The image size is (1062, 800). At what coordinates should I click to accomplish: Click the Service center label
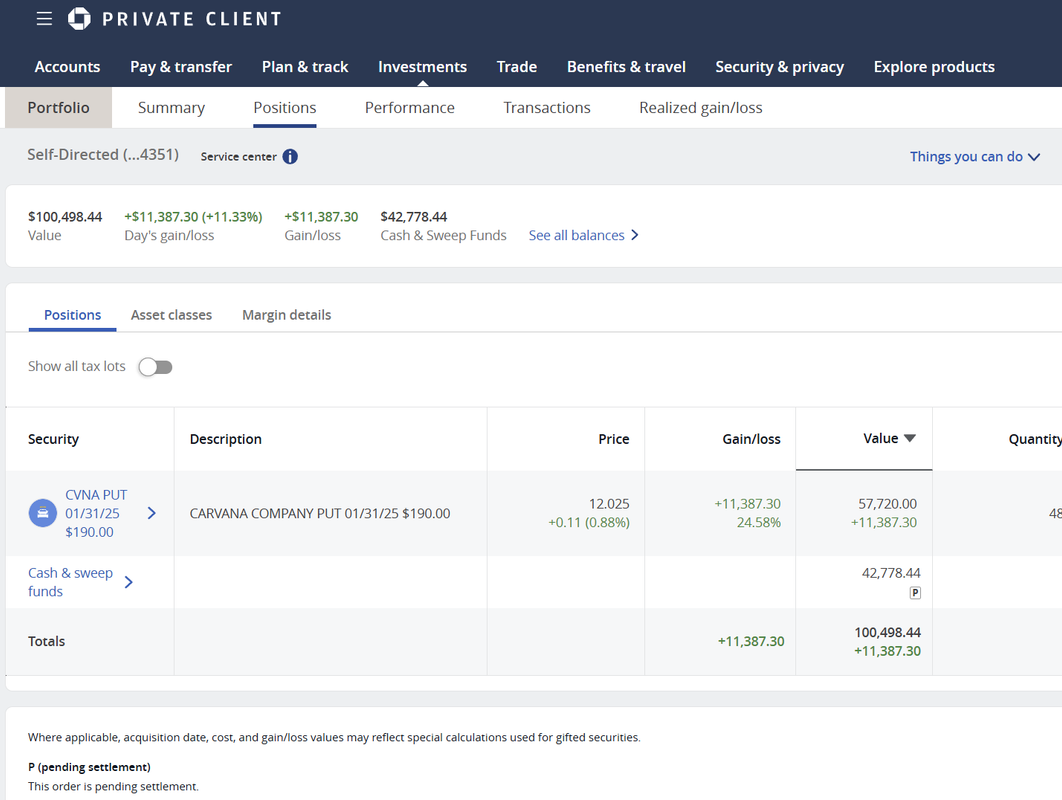point(238,156)
